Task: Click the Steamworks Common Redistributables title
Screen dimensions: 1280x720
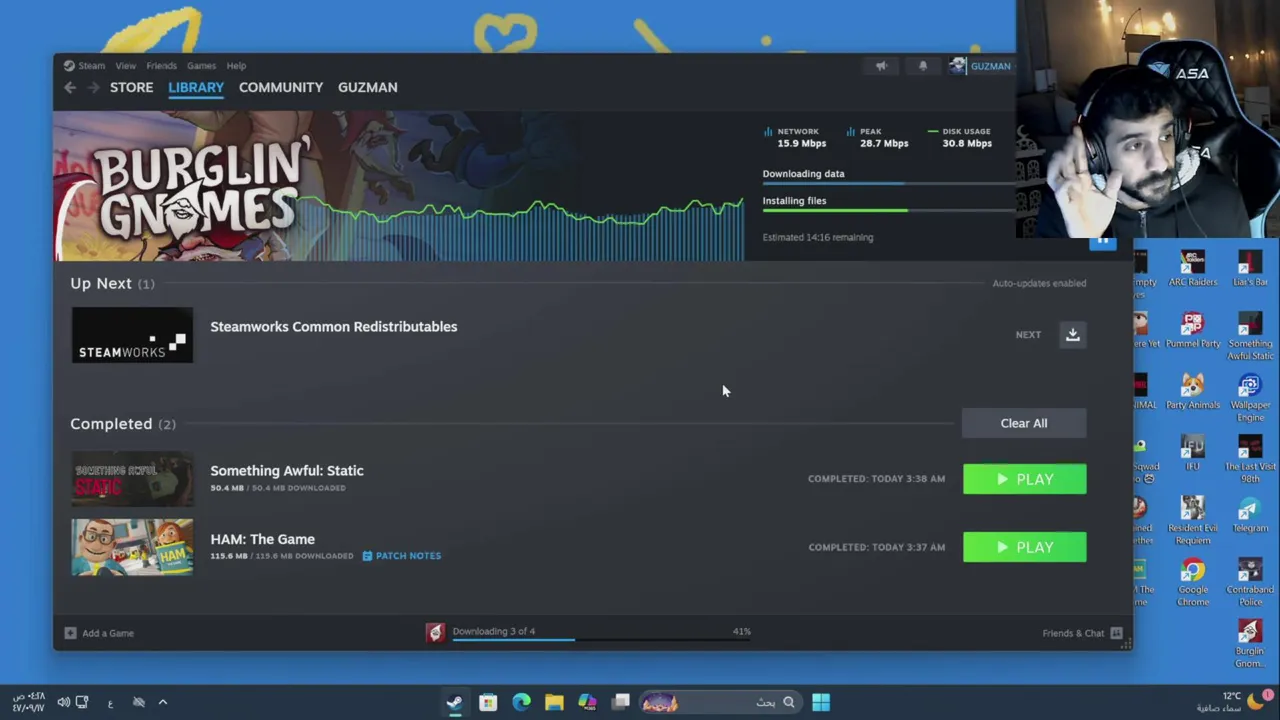Action: [x=334, y=327]
